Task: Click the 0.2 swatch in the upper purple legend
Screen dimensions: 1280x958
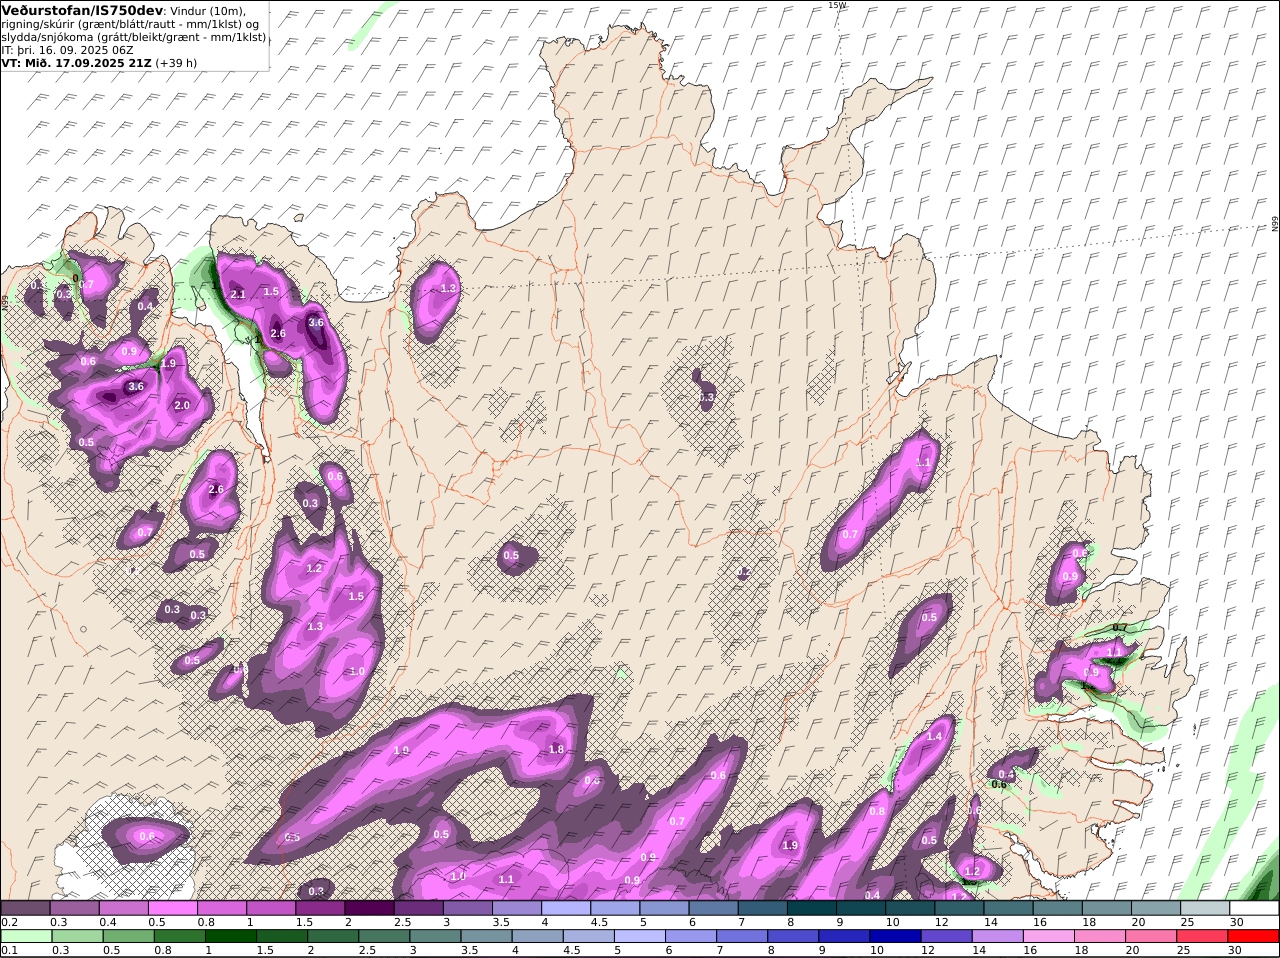Action: 25,908
